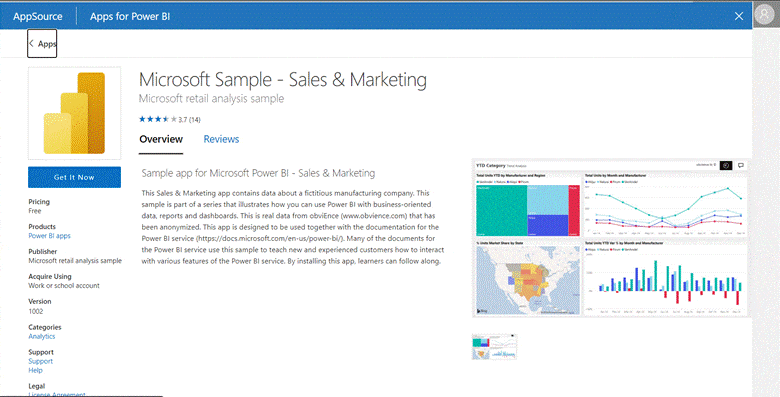
Task: Enlarge the large dashboard preview image
Action: pyautogui.click(x=611, y=238)
